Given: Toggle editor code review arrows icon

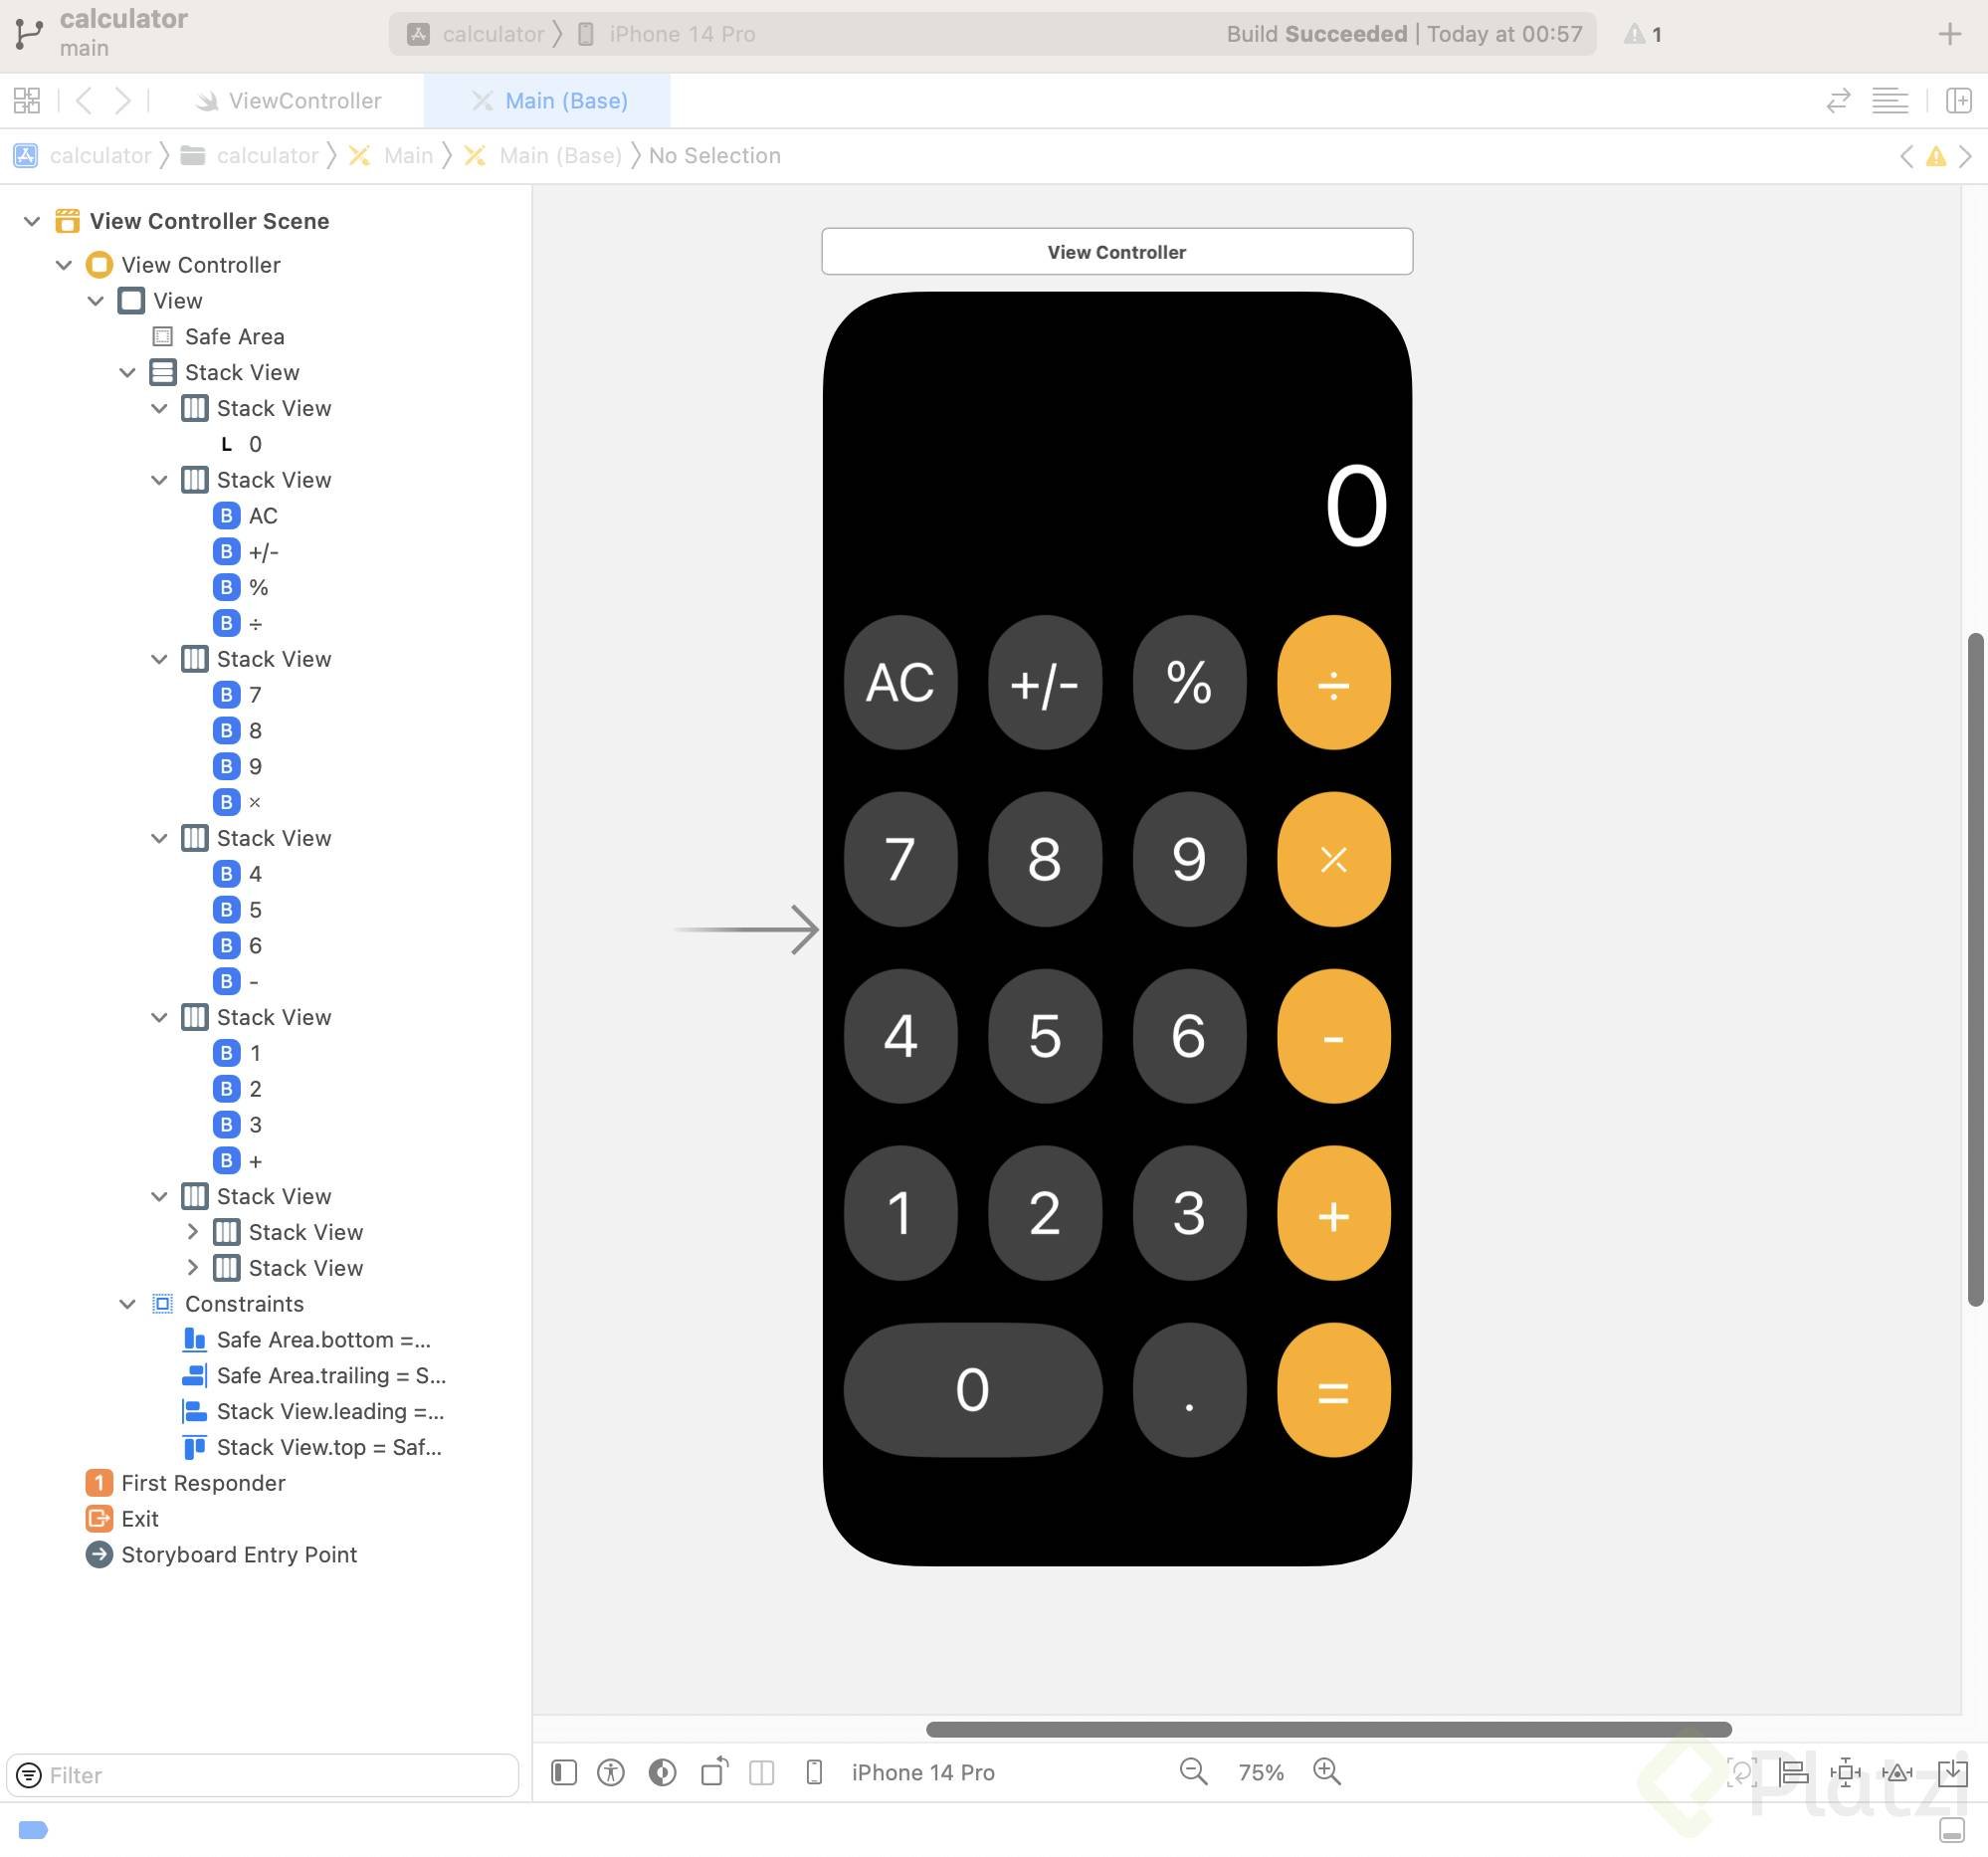Looking at the screenshot, I should [1838, 100].
